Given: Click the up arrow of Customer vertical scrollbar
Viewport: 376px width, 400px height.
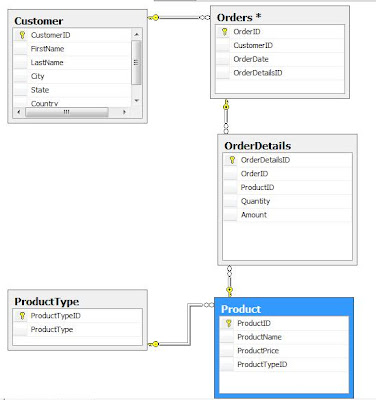Looking at the screenshot, I should (136, 34).
